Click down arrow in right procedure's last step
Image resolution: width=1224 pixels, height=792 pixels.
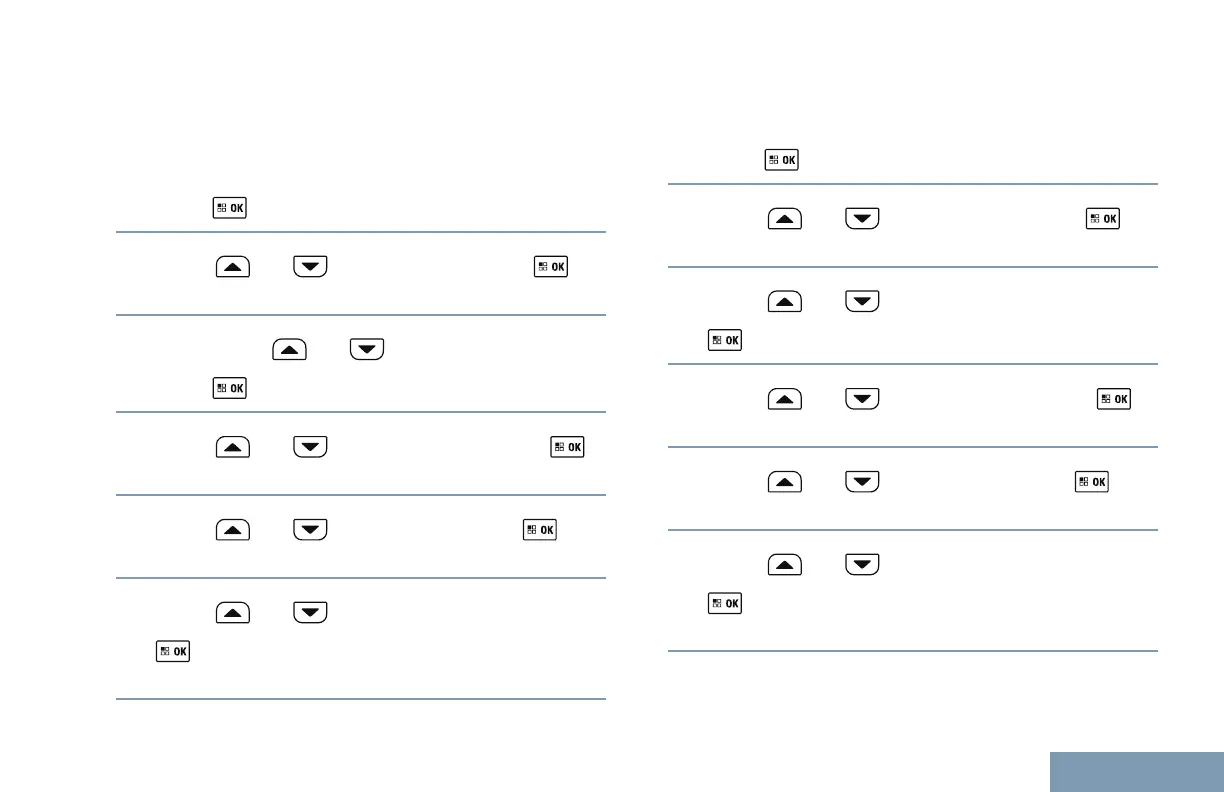pyautogui.click(x=862, y=566)
